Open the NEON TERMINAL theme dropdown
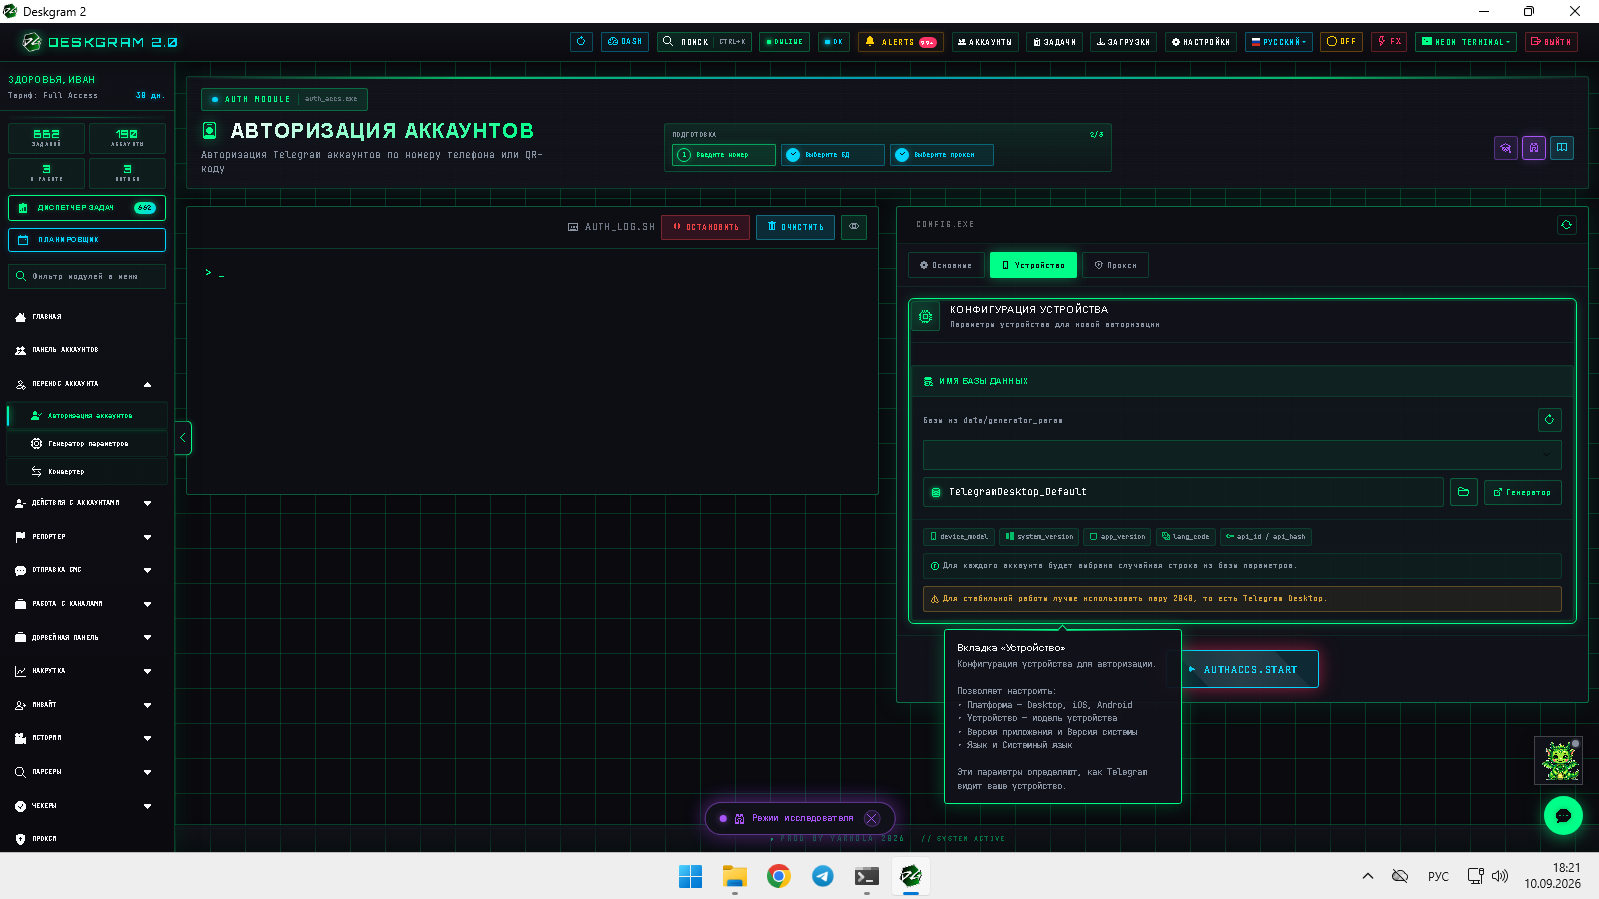This screenshot has height=899, width=1599. click(x=1466, y=42)
